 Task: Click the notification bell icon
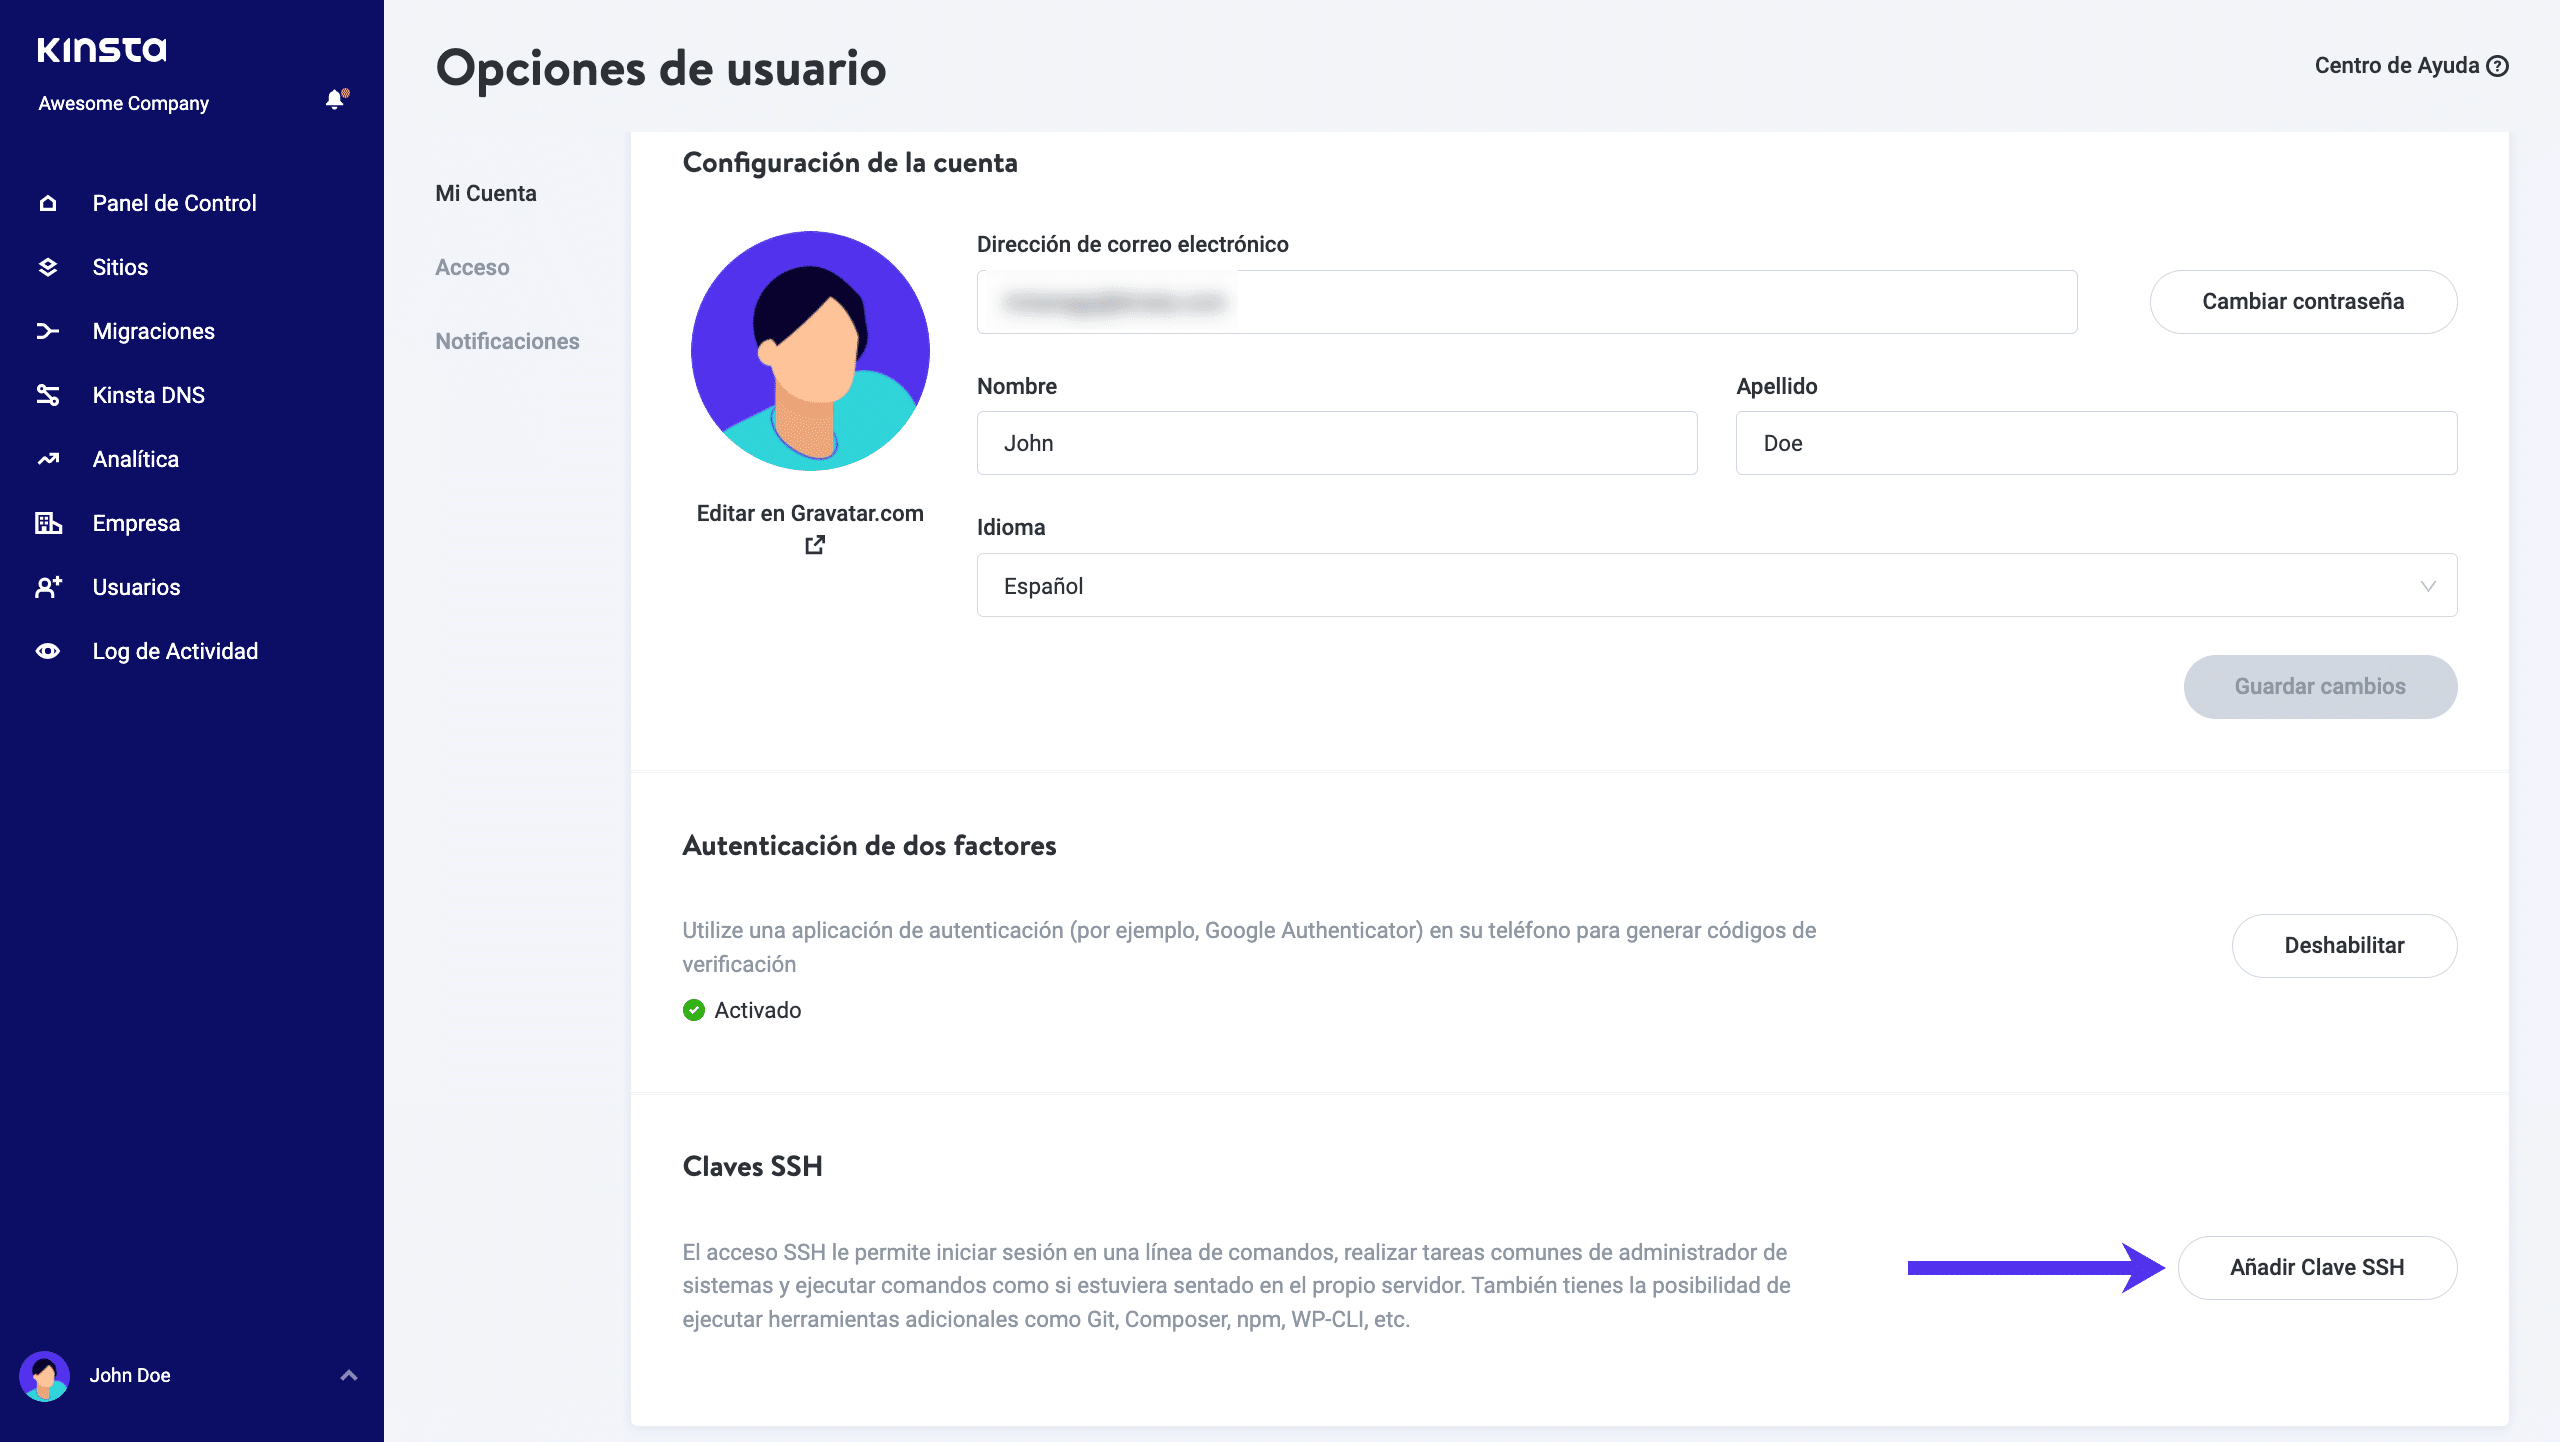click(335, 99)
